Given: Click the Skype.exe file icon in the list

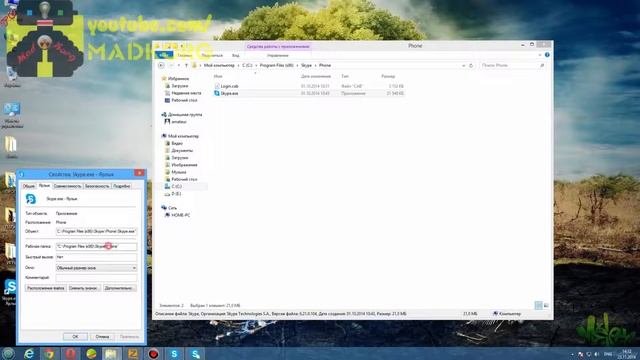Looking at the screenshot, I should (217, 93).
